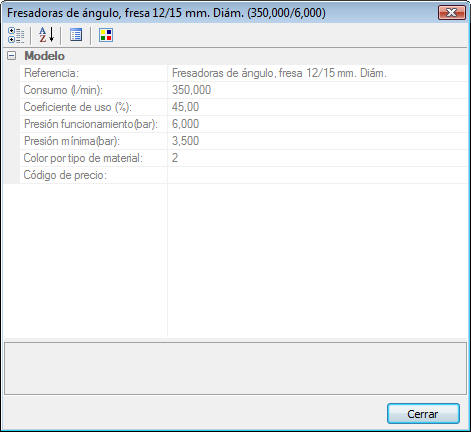The image size is (471, 432).
Task: Open the property pages list icon
Action: [x=76, y=35]
